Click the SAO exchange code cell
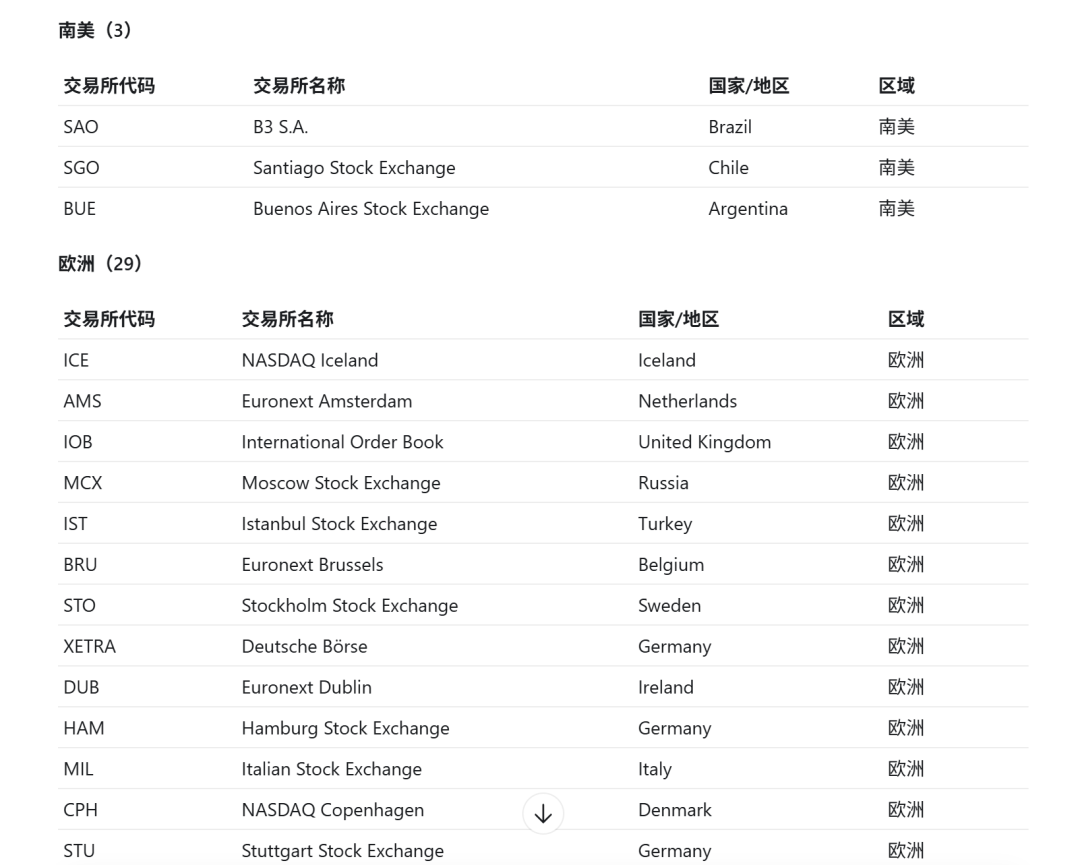Screen dimensions: 1080x865 tap(81, 127)
